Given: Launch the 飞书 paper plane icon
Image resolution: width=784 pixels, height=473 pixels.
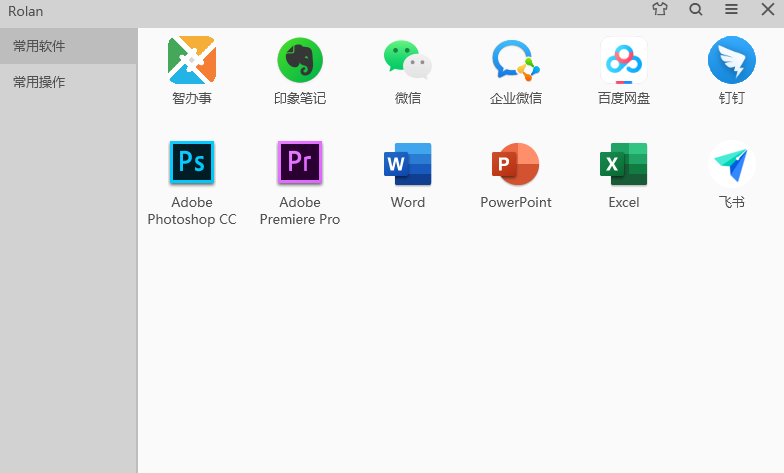Looking at the screenshot, I should pos(732,164).
